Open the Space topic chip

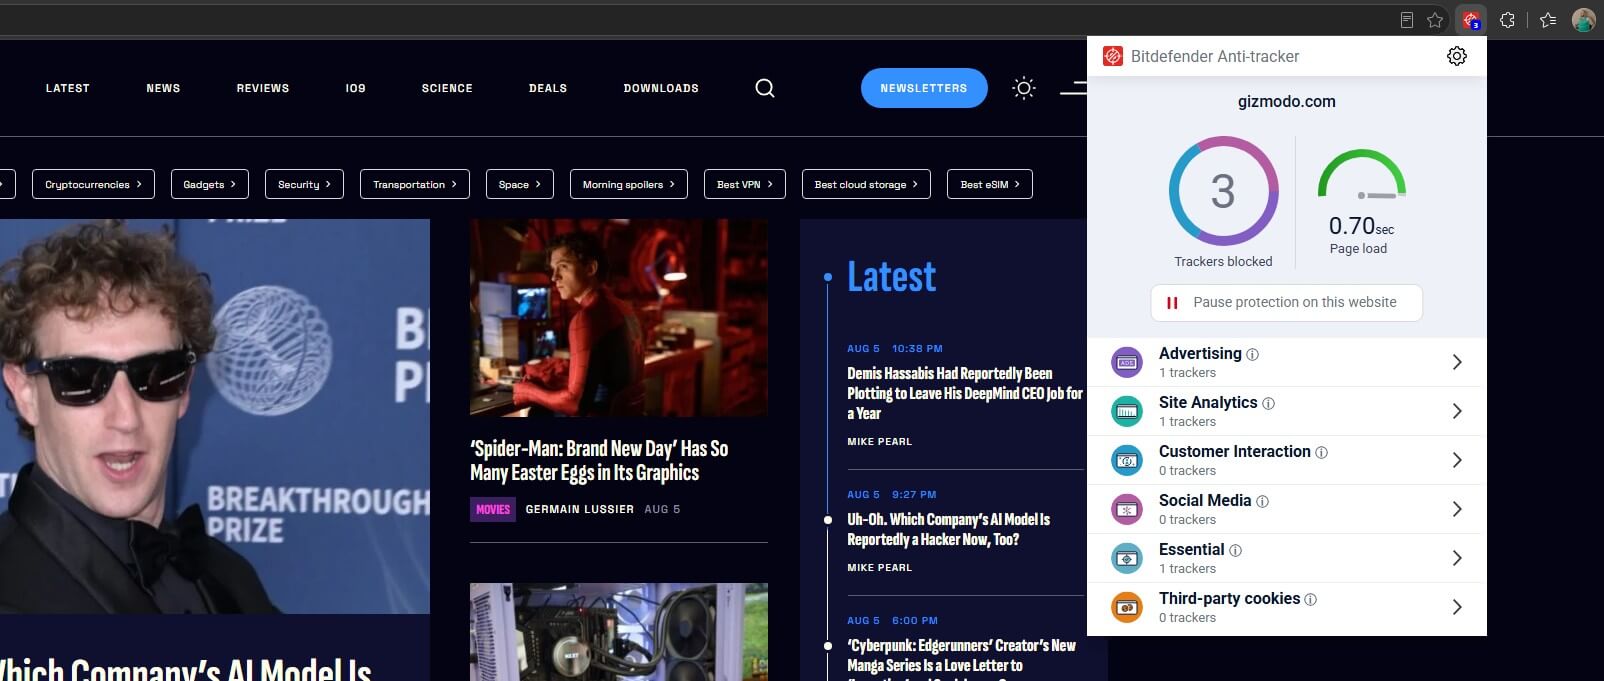click(x=520, y=184)
